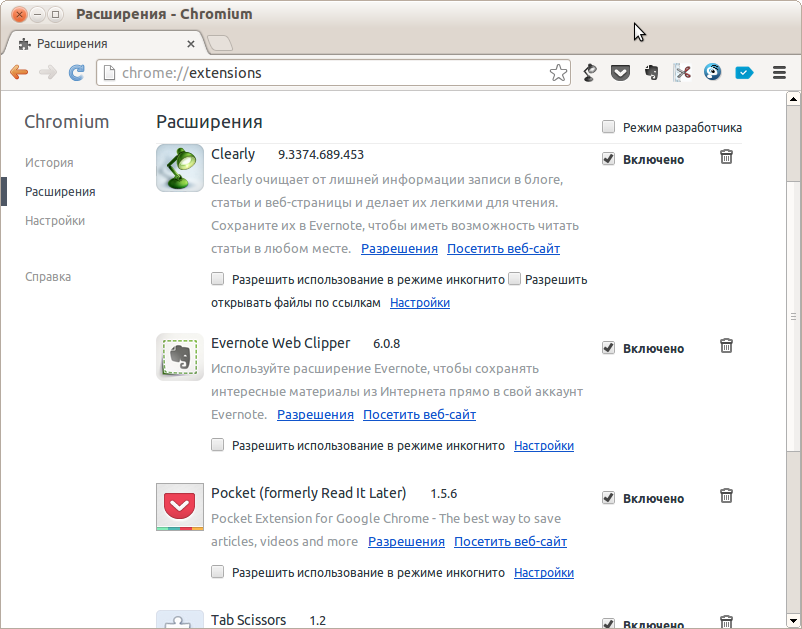Open the Tab Scissors toolbar extension

[682, 73]
